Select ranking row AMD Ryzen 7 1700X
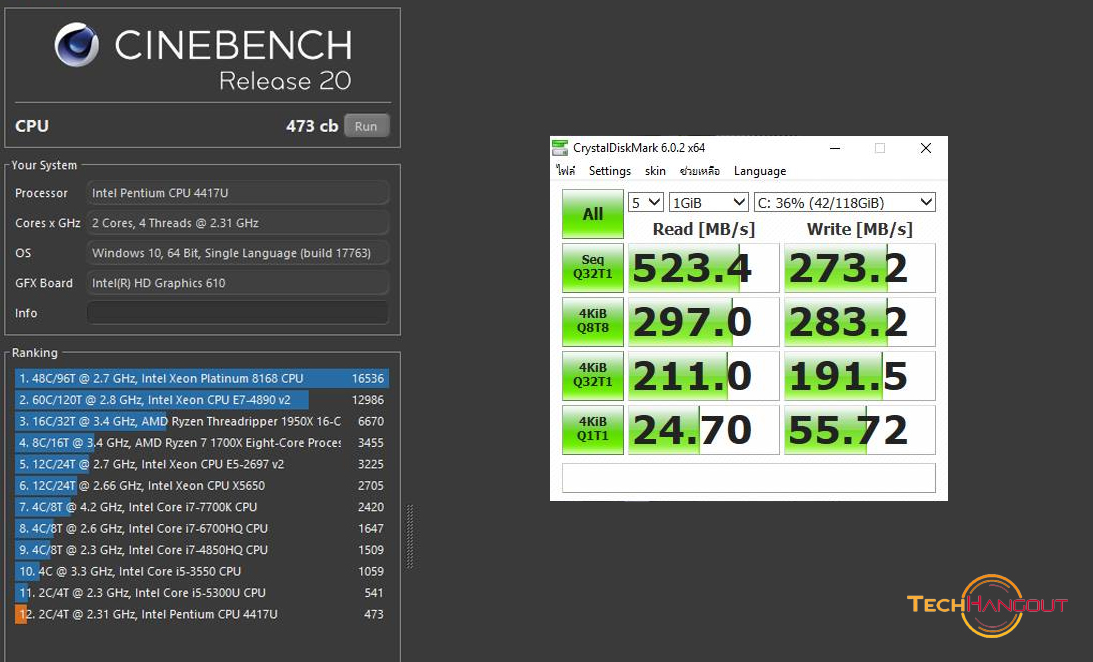This screenshot has width=1093, height=662. pos(201,442)
